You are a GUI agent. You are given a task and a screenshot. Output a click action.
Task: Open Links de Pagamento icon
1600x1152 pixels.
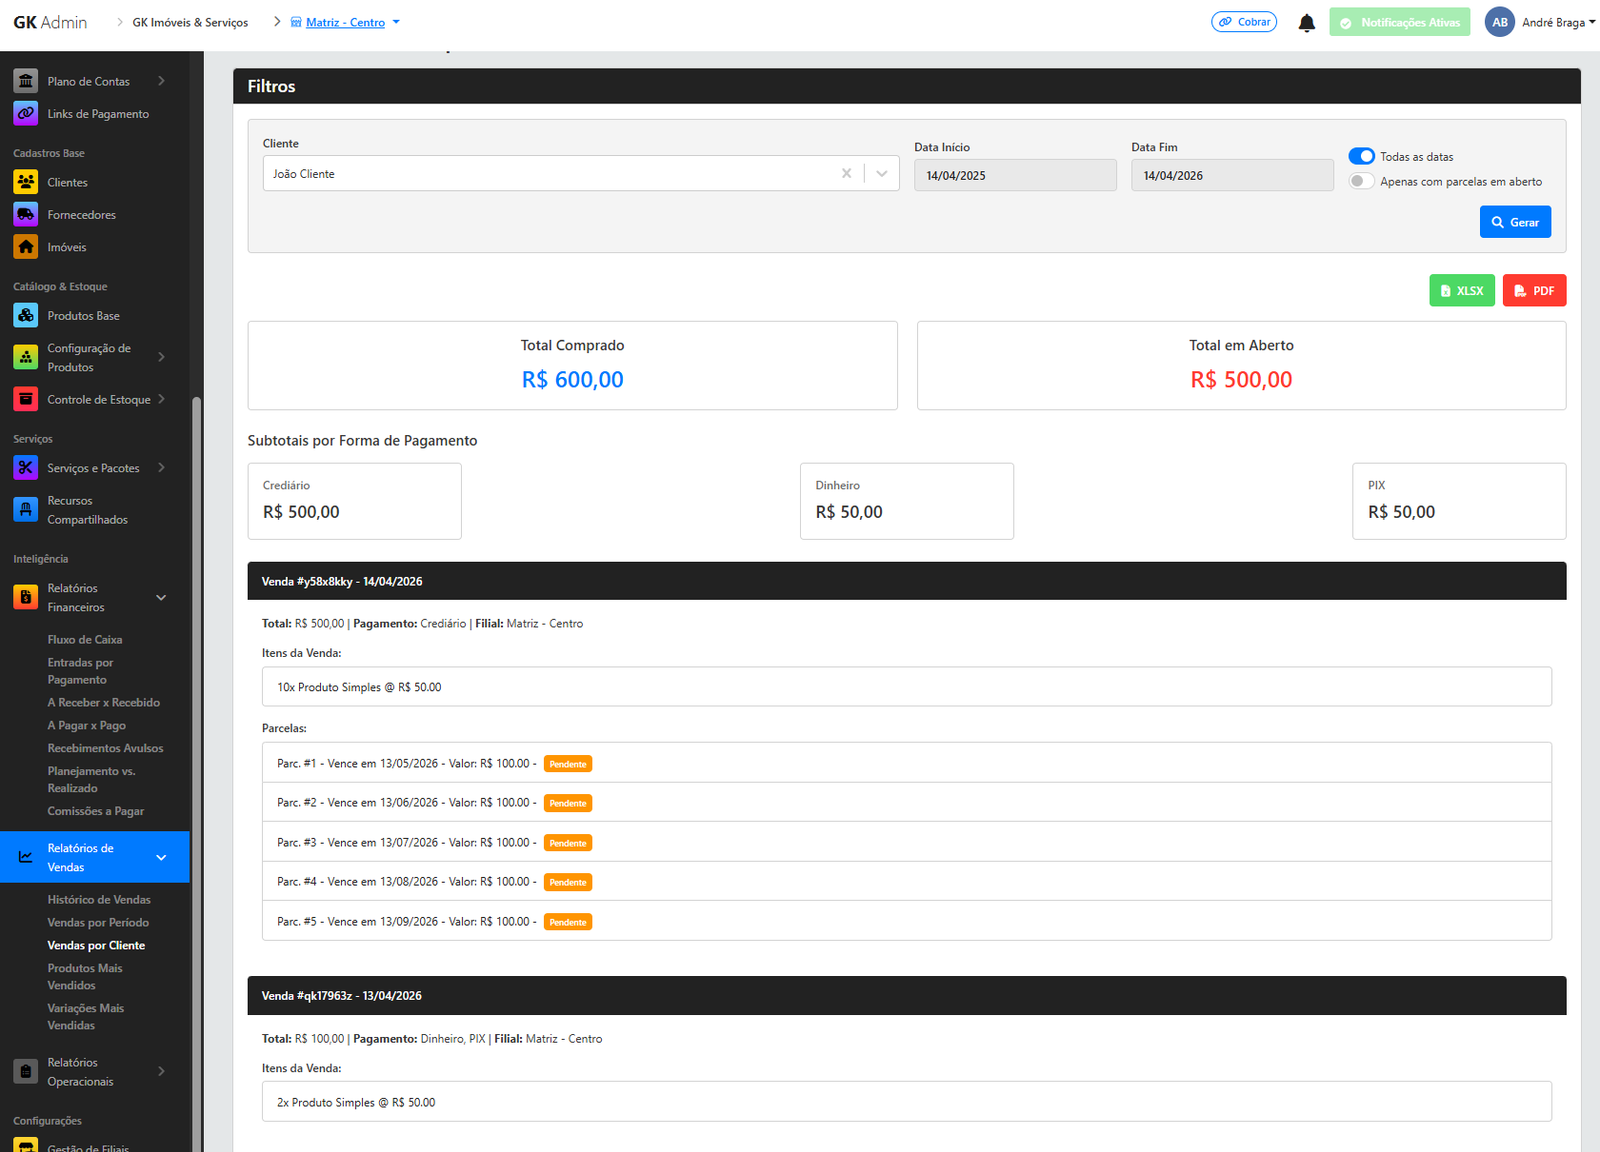26,114
